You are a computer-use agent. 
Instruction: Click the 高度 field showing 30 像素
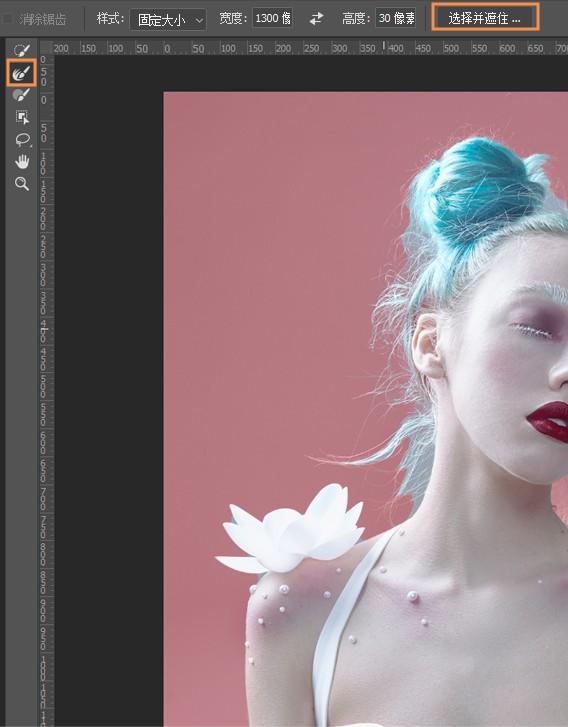tap(396, 19)
